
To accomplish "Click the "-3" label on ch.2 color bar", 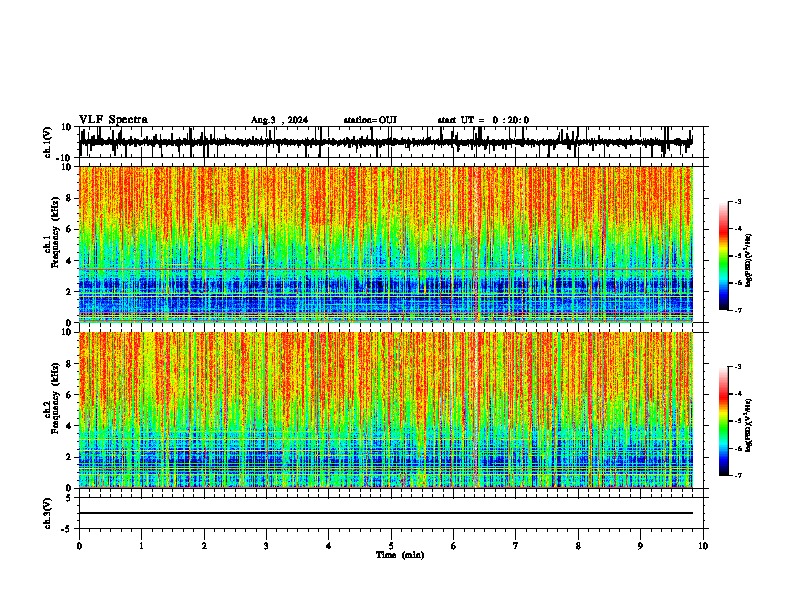I will point(737,367).
